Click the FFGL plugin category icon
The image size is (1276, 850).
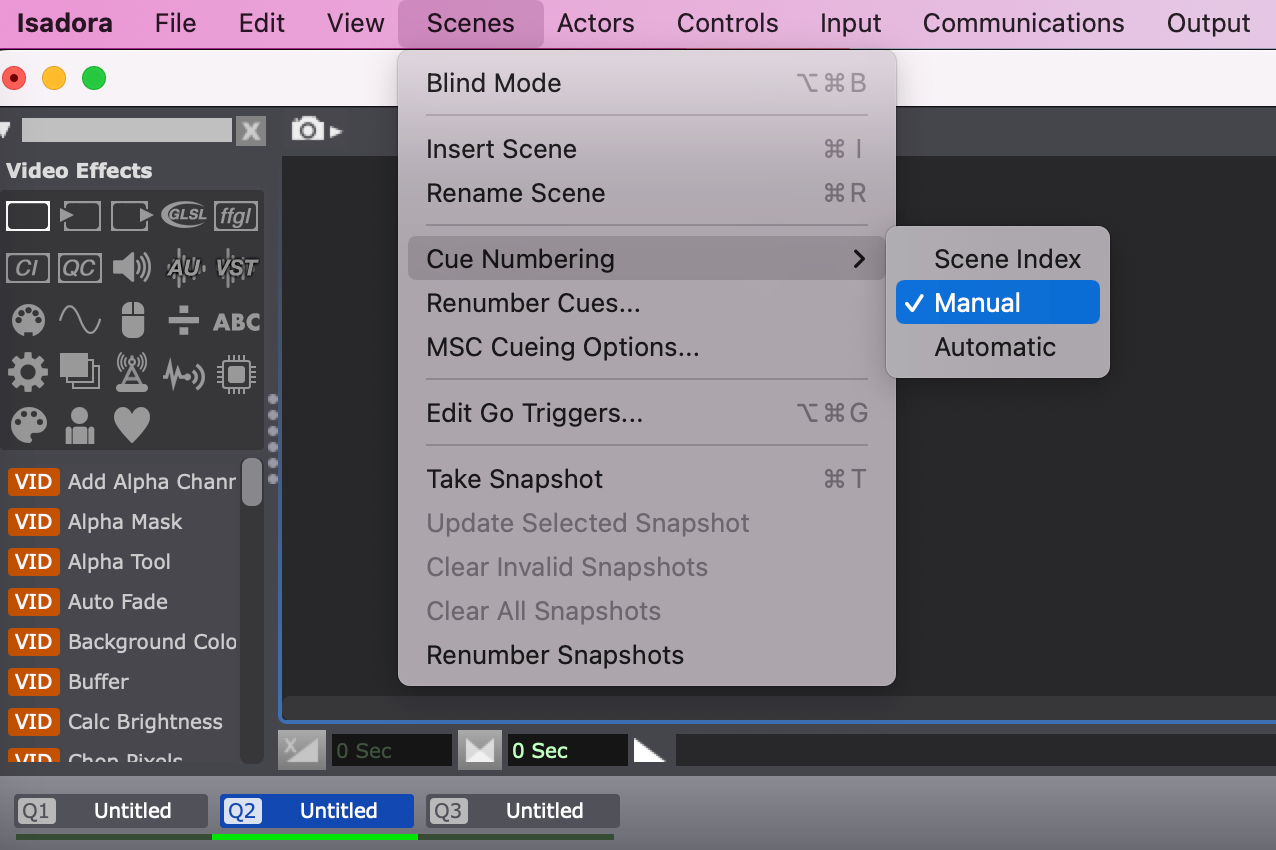pos(236,215)
